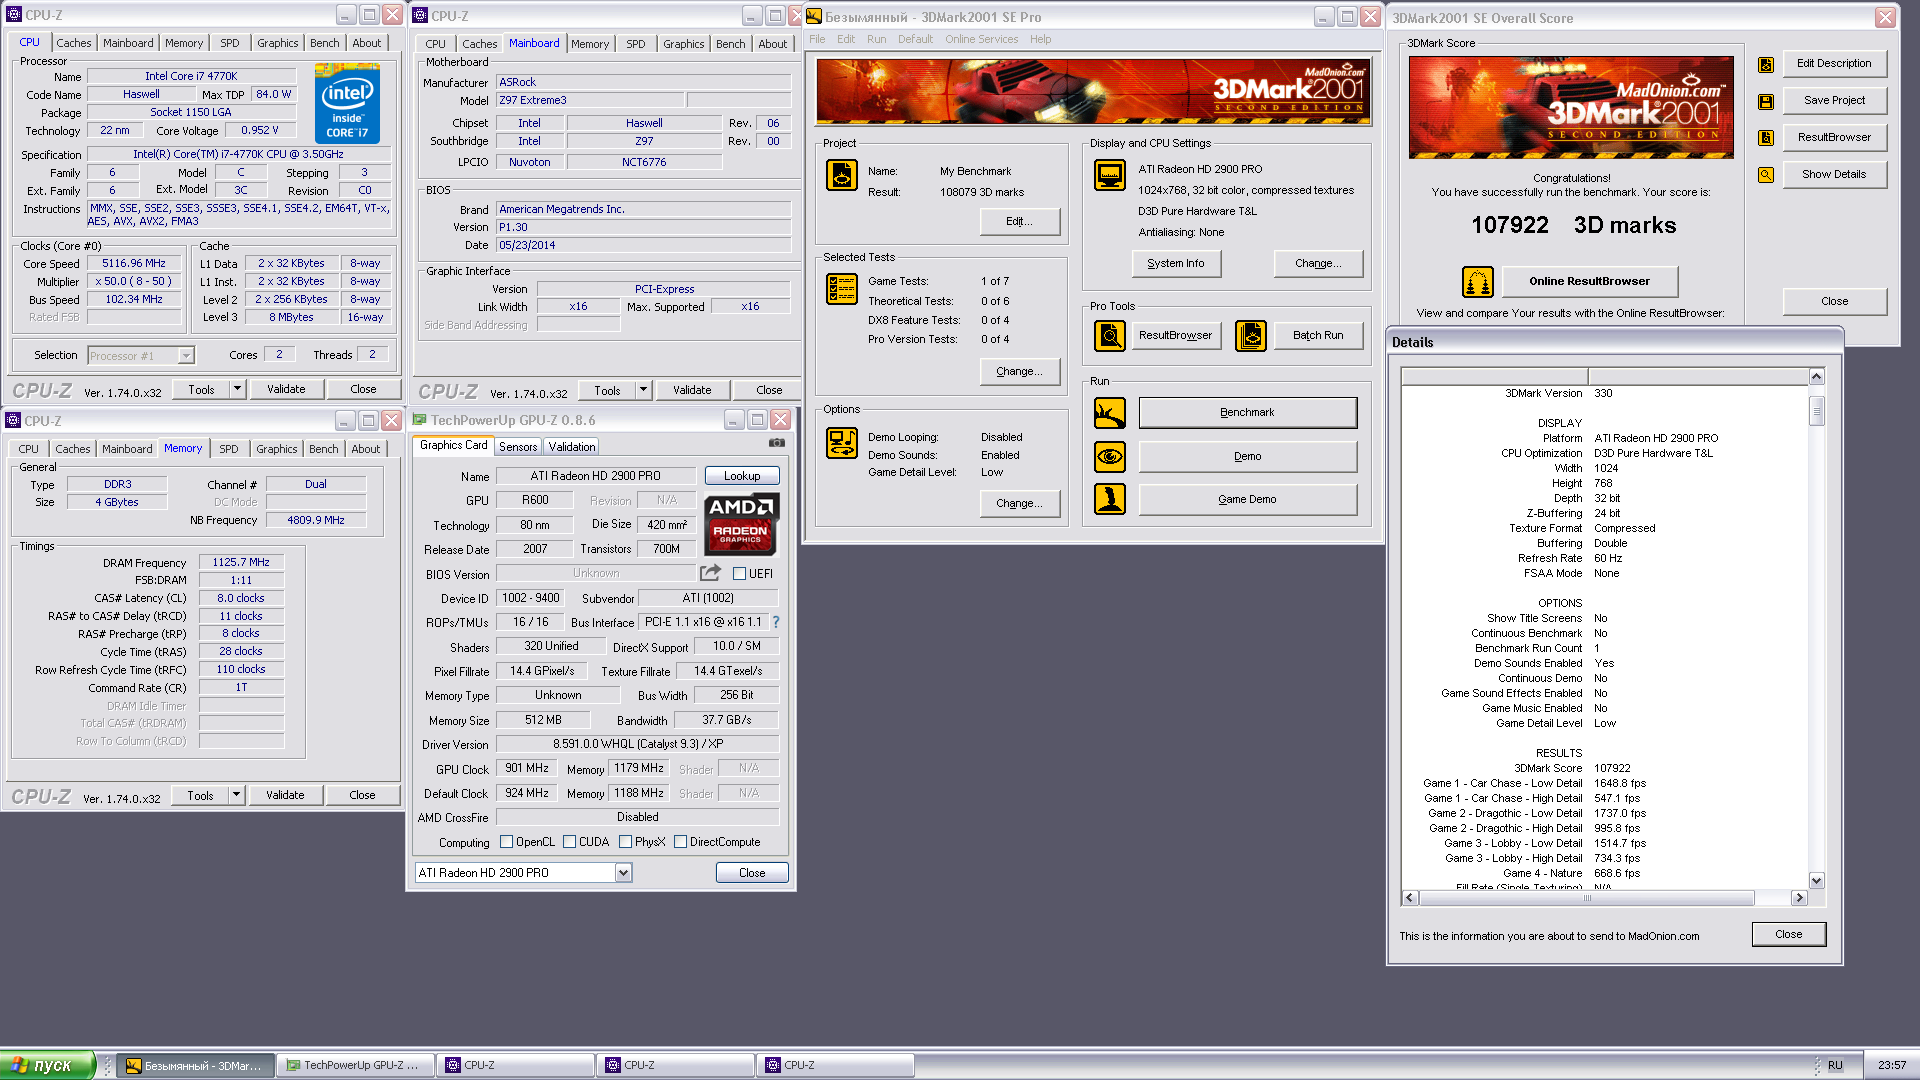
Task: Click the Batch Run button
Action: [x=1318, y=336]
